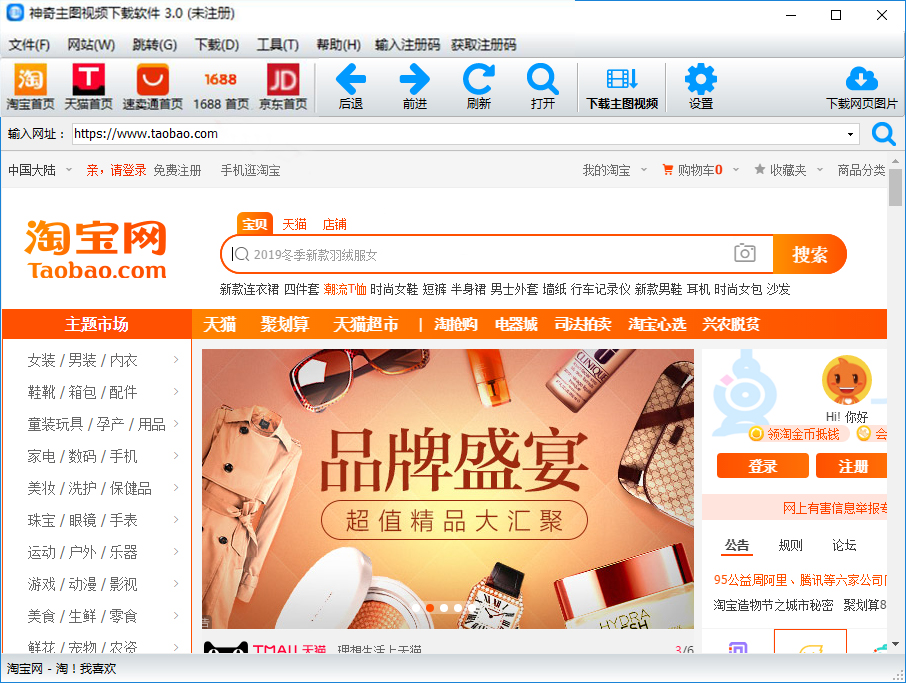The height and width of the screenshot is (683, 906).
Task: Click the orange 登录 button
Action: pyautogui.click(x=763, y=466)
